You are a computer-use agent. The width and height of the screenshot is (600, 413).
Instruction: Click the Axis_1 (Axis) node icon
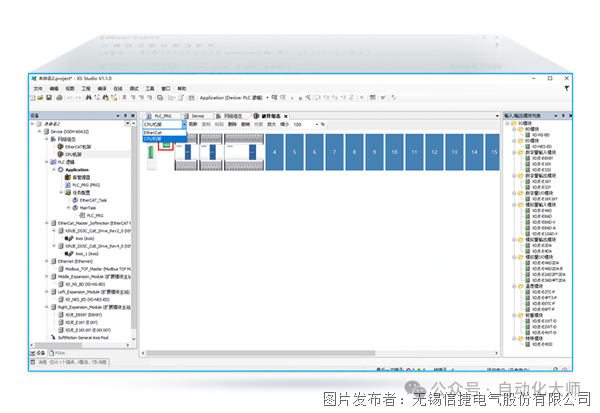[x=69, y=254]
